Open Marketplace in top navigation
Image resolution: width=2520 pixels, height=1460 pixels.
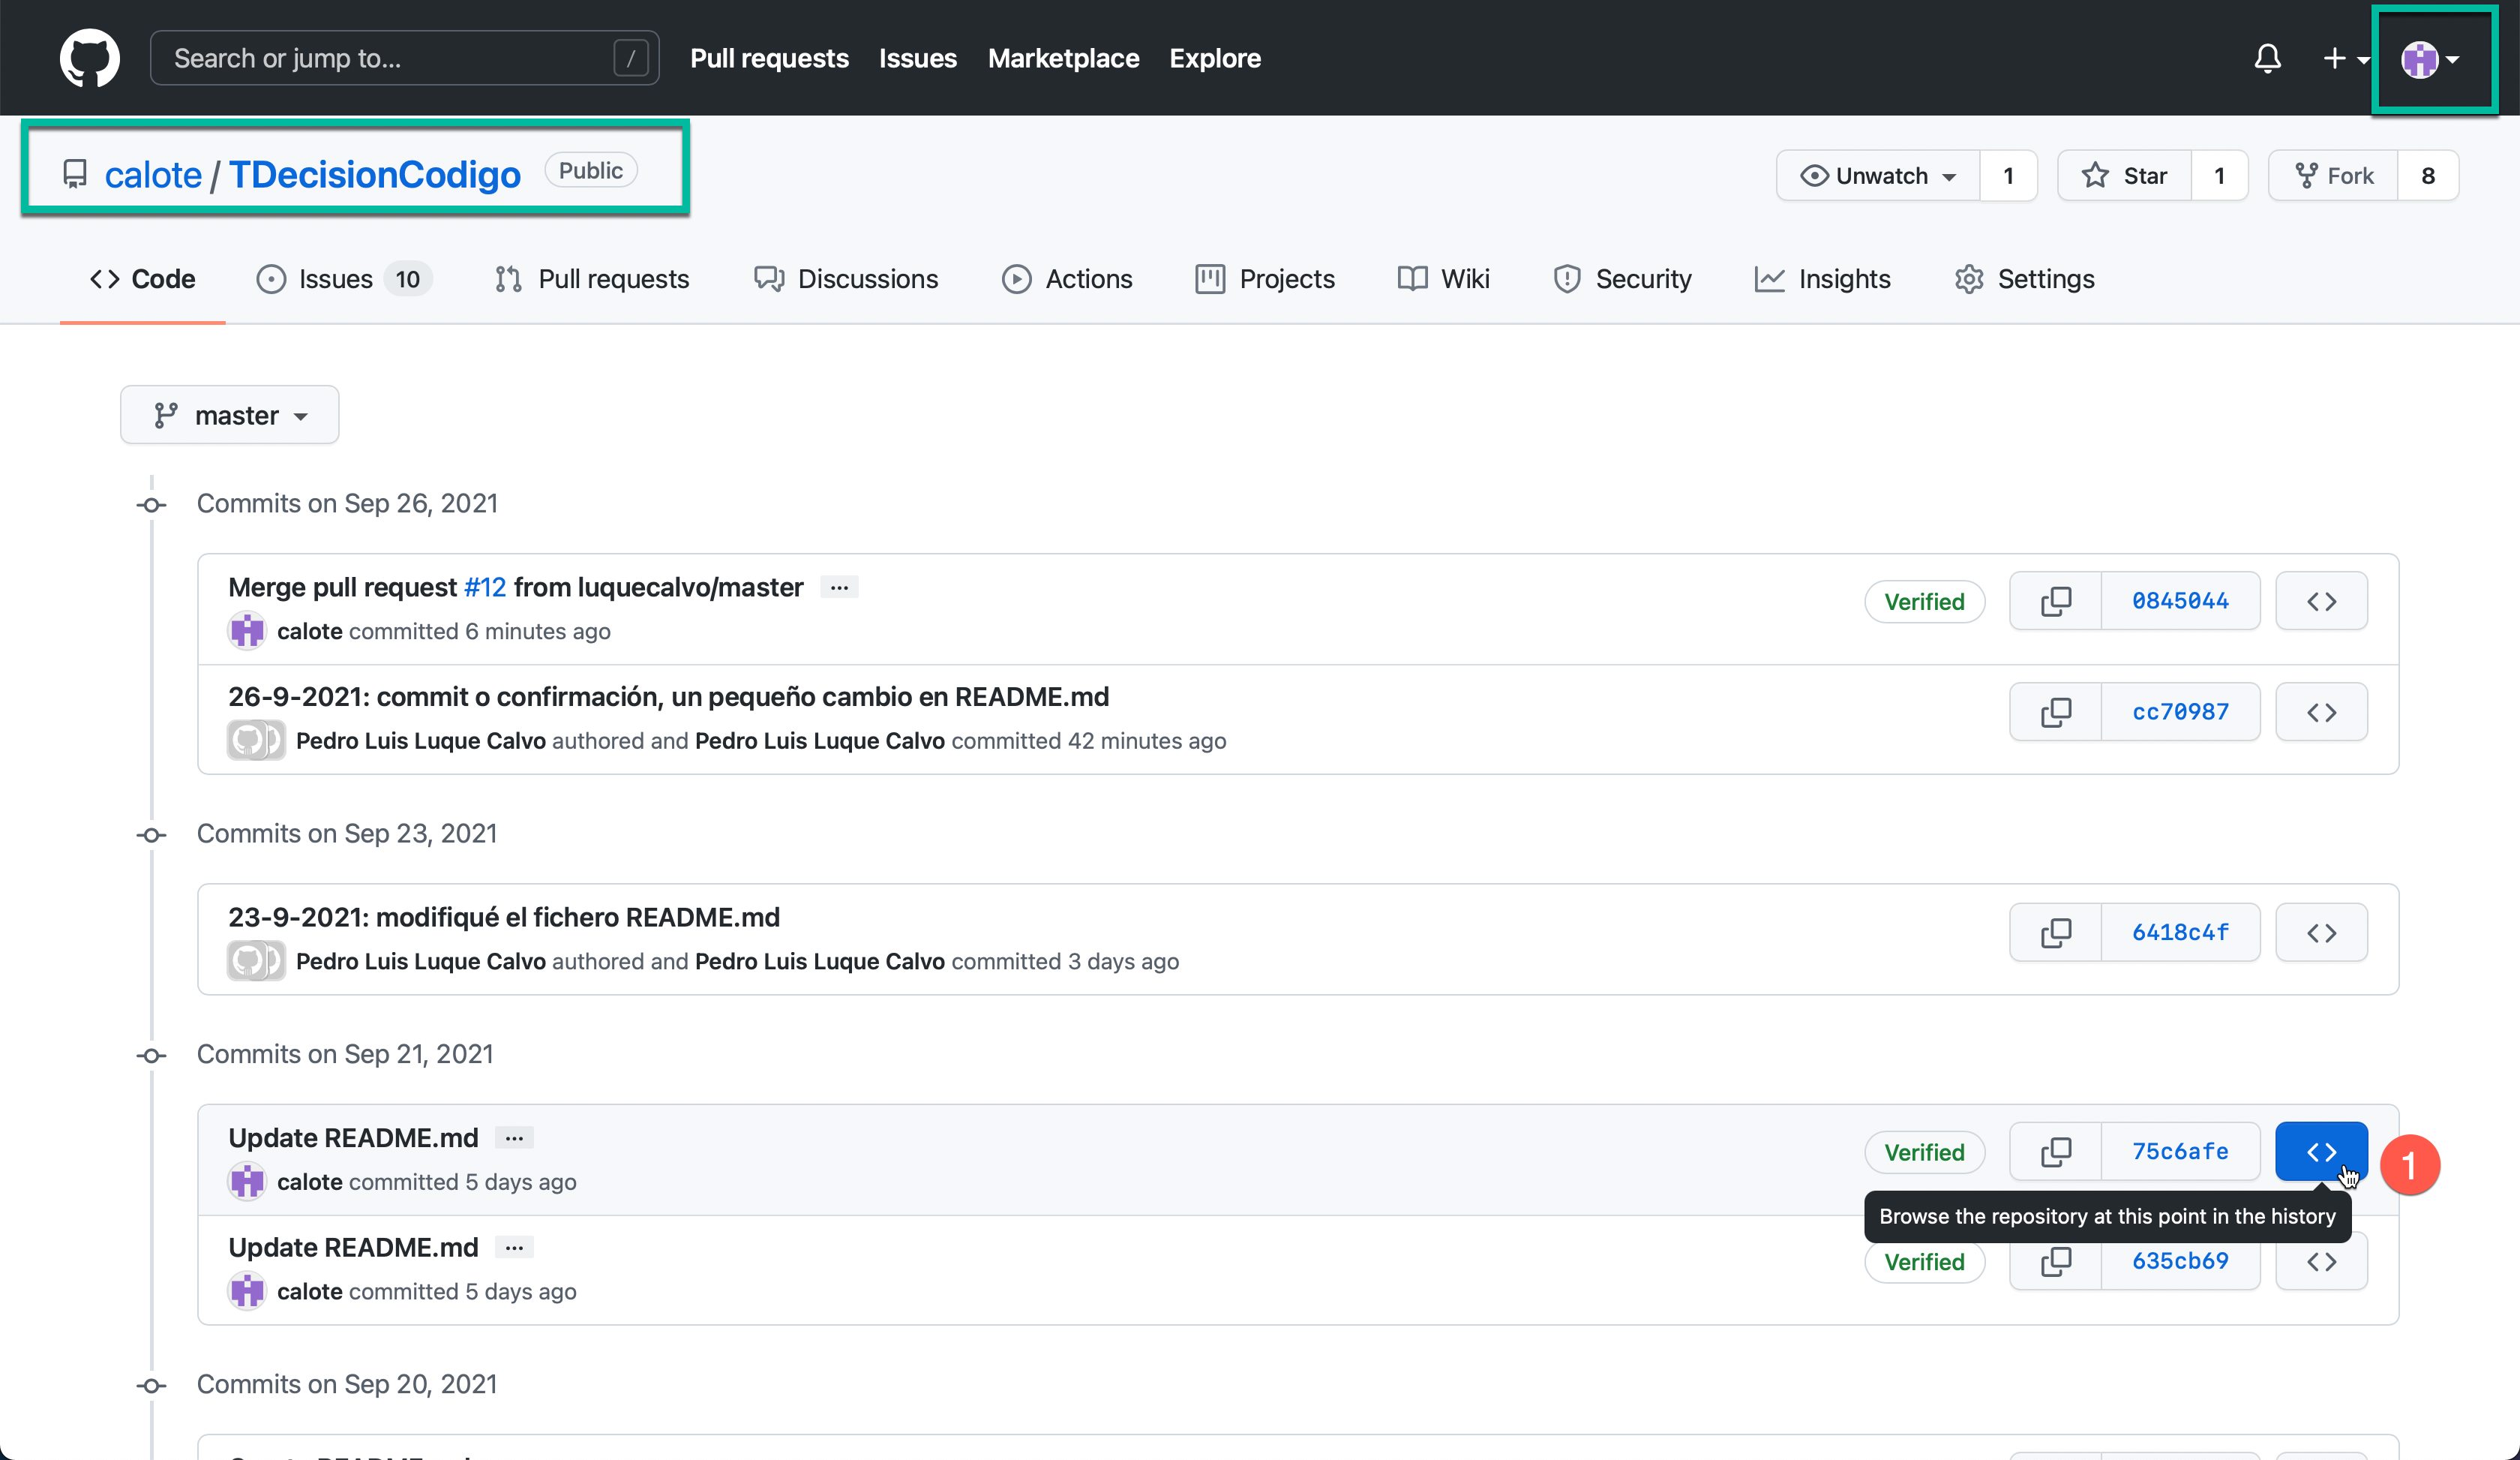click(1063, 58)
